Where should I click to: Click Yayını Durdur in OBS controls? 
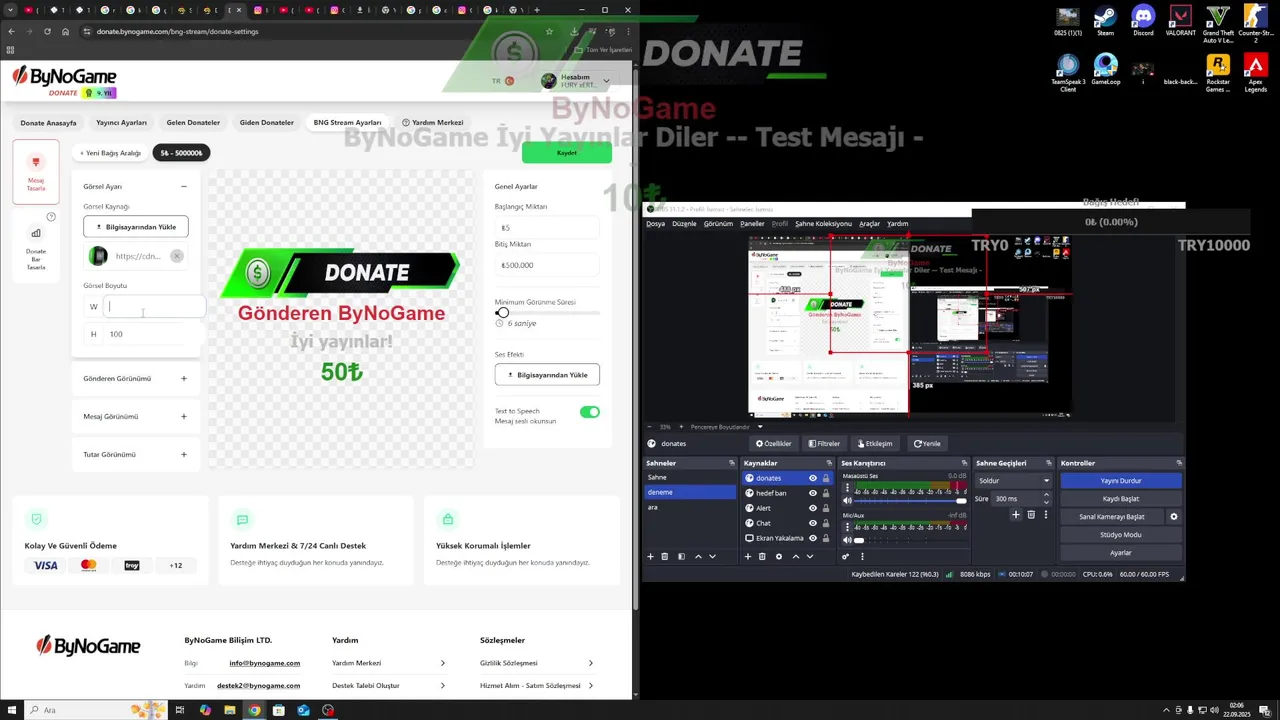tap(1121, 481)
